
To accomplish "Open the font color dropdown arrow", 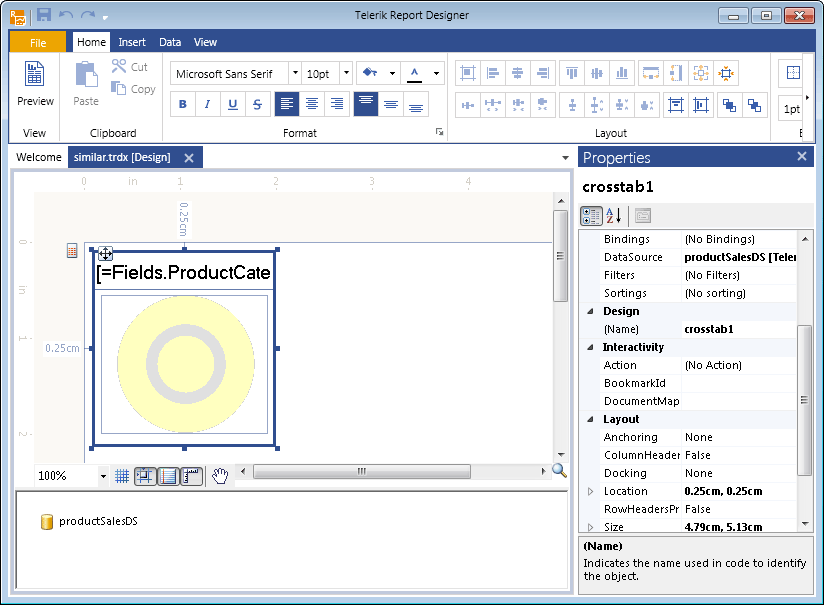I will [436, 73].
